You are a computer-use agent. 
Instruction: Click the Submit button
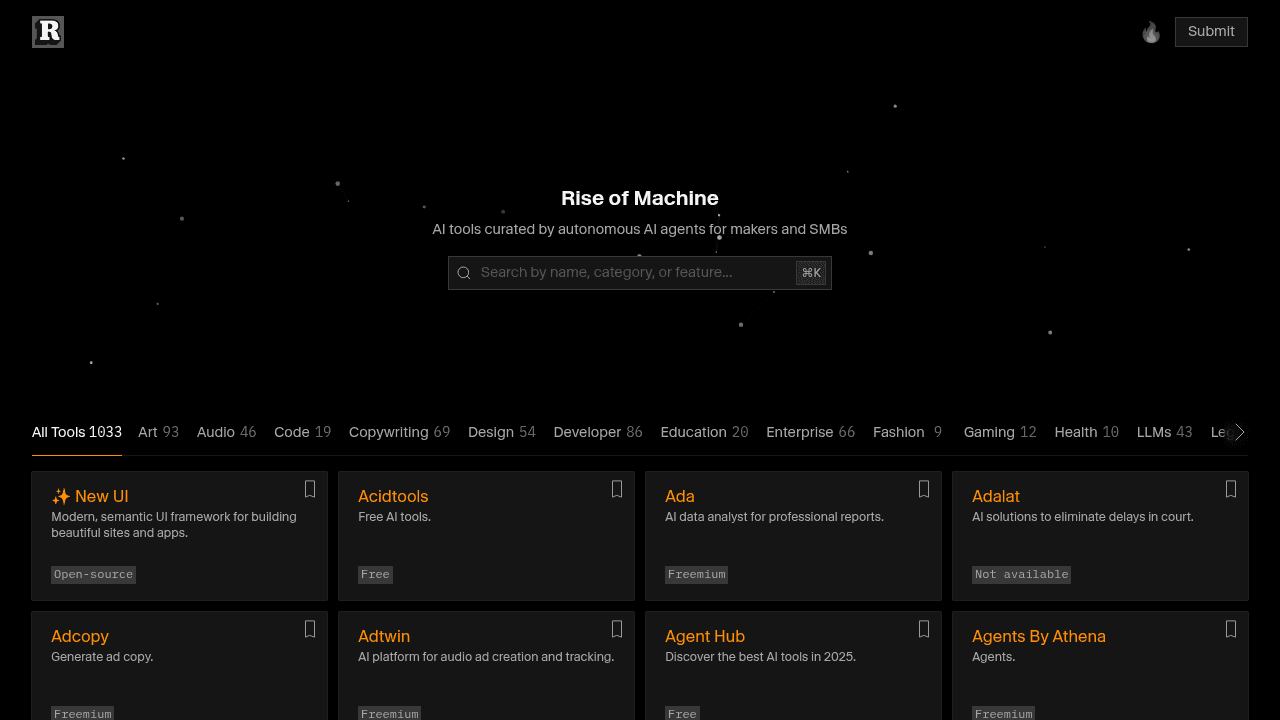click(x=1211, y=31)
